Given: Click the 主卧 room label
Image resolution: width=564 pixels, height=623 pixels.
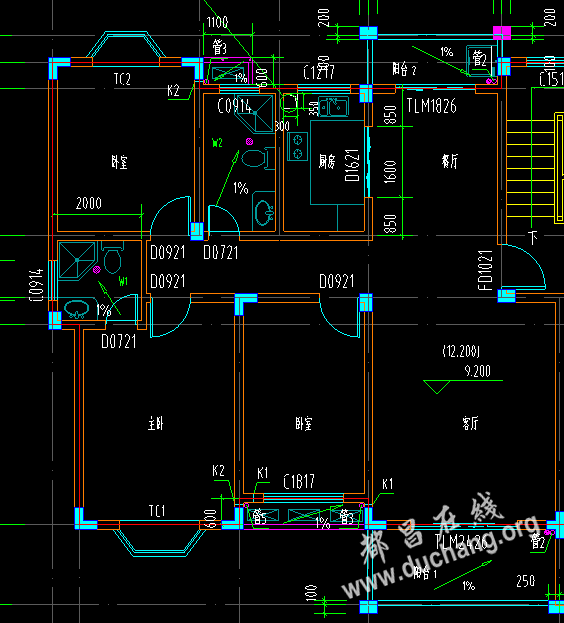Looking at the screenshot, I should tap(156, 424).
